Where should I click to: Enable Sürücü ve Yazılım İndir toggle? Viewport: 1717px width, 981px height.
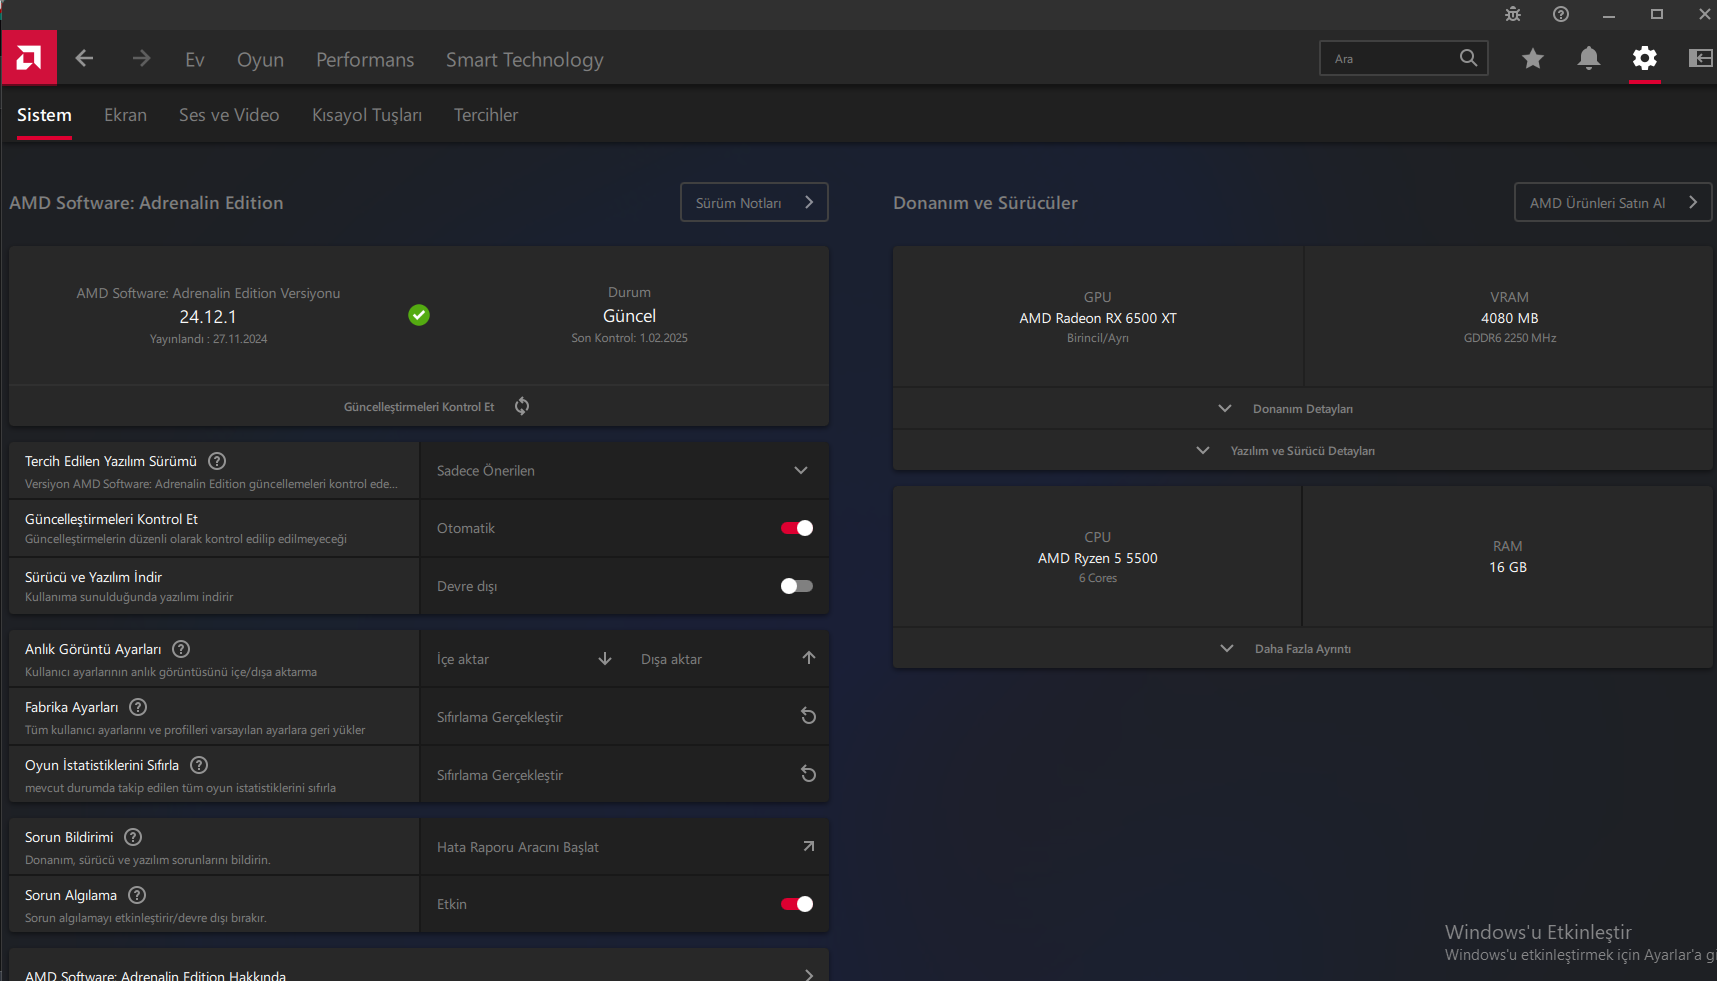pyautogui.click(x=796, y=586)
